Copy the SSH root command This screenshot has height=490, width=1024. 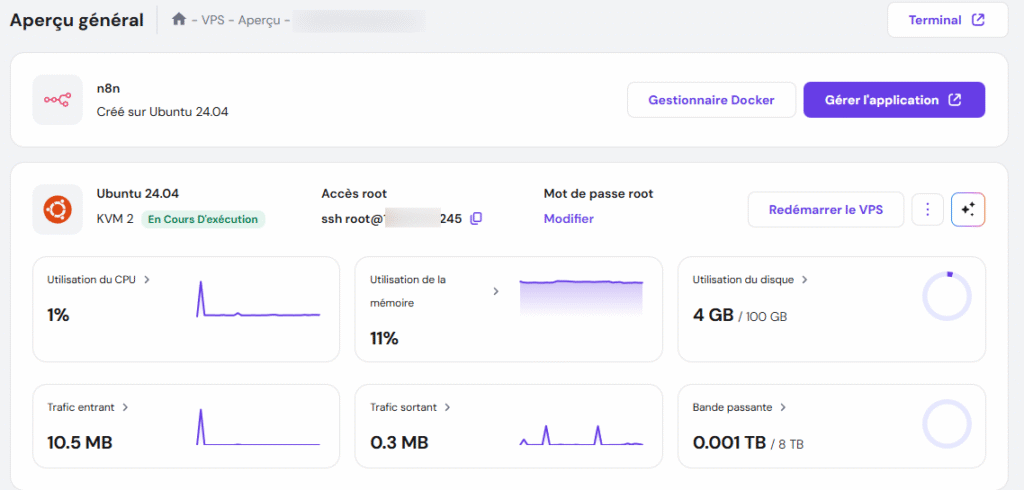point(476,219)
